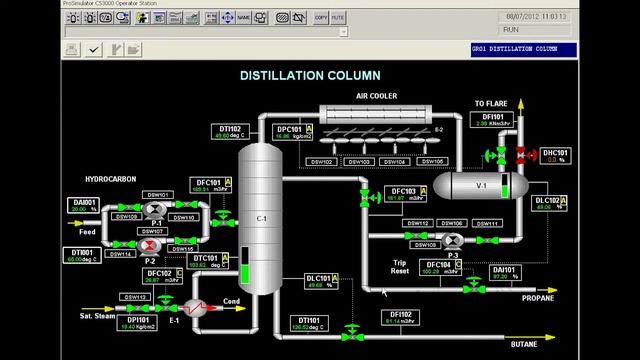Click the printer icon on the second toolbar
This screenshot has height=360, width=640.
tap(72, 50)
